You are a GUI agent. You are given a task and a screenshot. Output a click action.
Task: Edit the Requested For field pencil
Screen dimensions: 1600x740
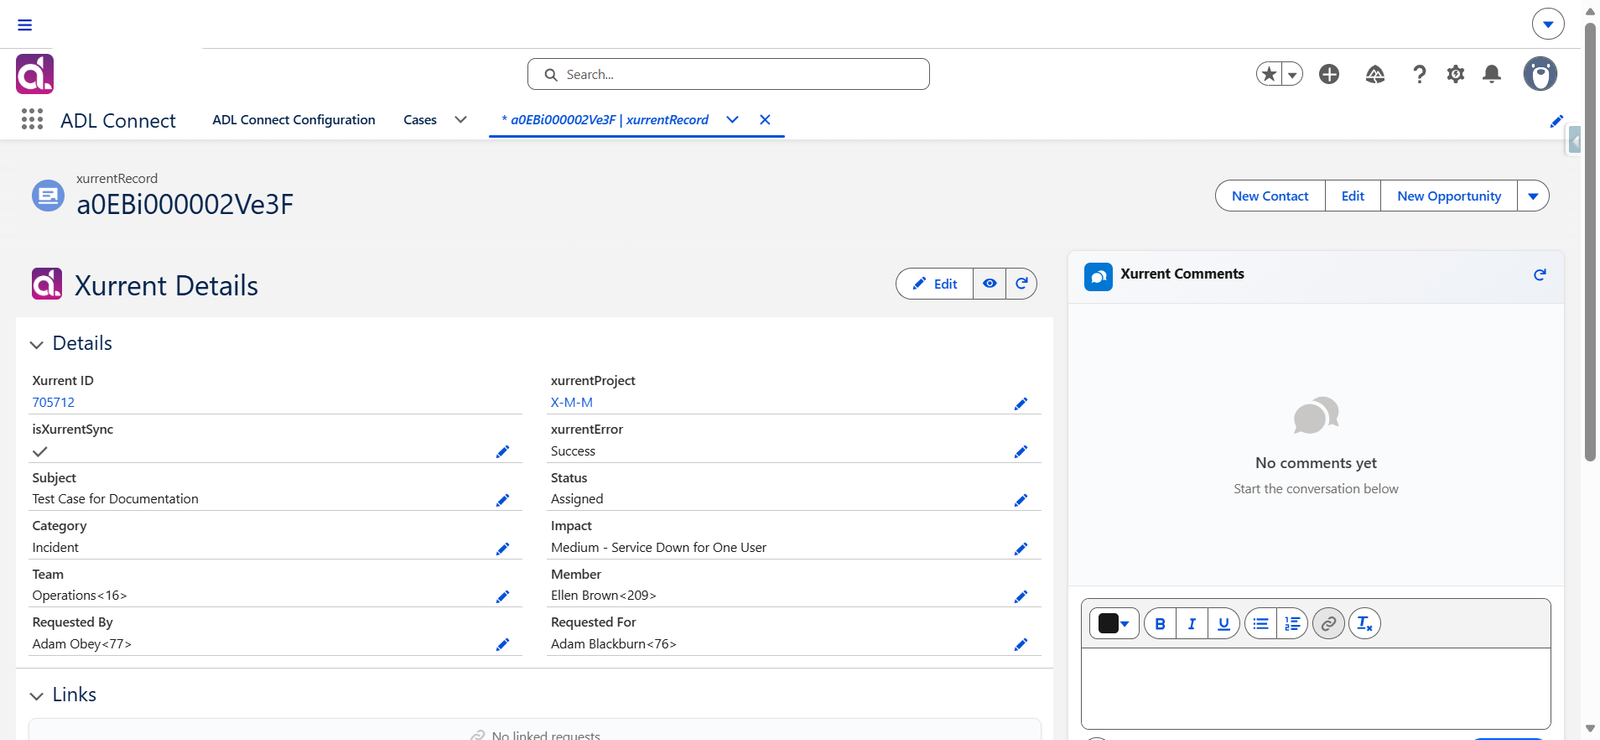[1021, 644]
